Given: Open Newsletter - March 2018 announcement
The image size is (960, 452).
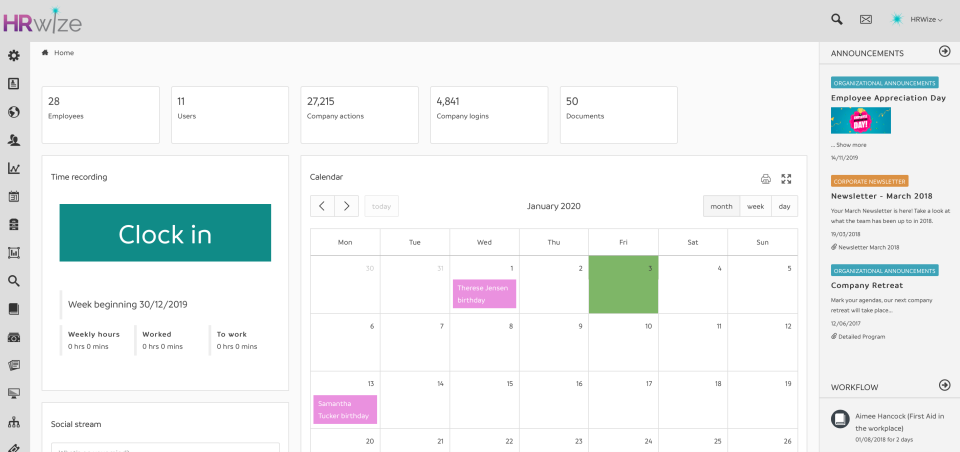Looking at the screenshot, I should click(x=882, y=196).
